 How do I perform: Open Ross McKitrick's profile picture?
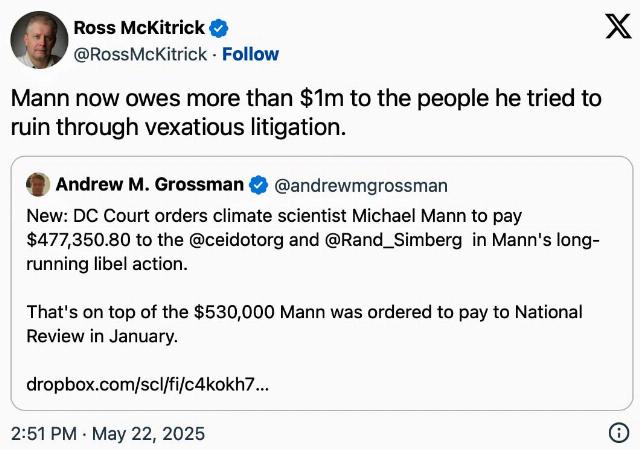tap(39, 40)
